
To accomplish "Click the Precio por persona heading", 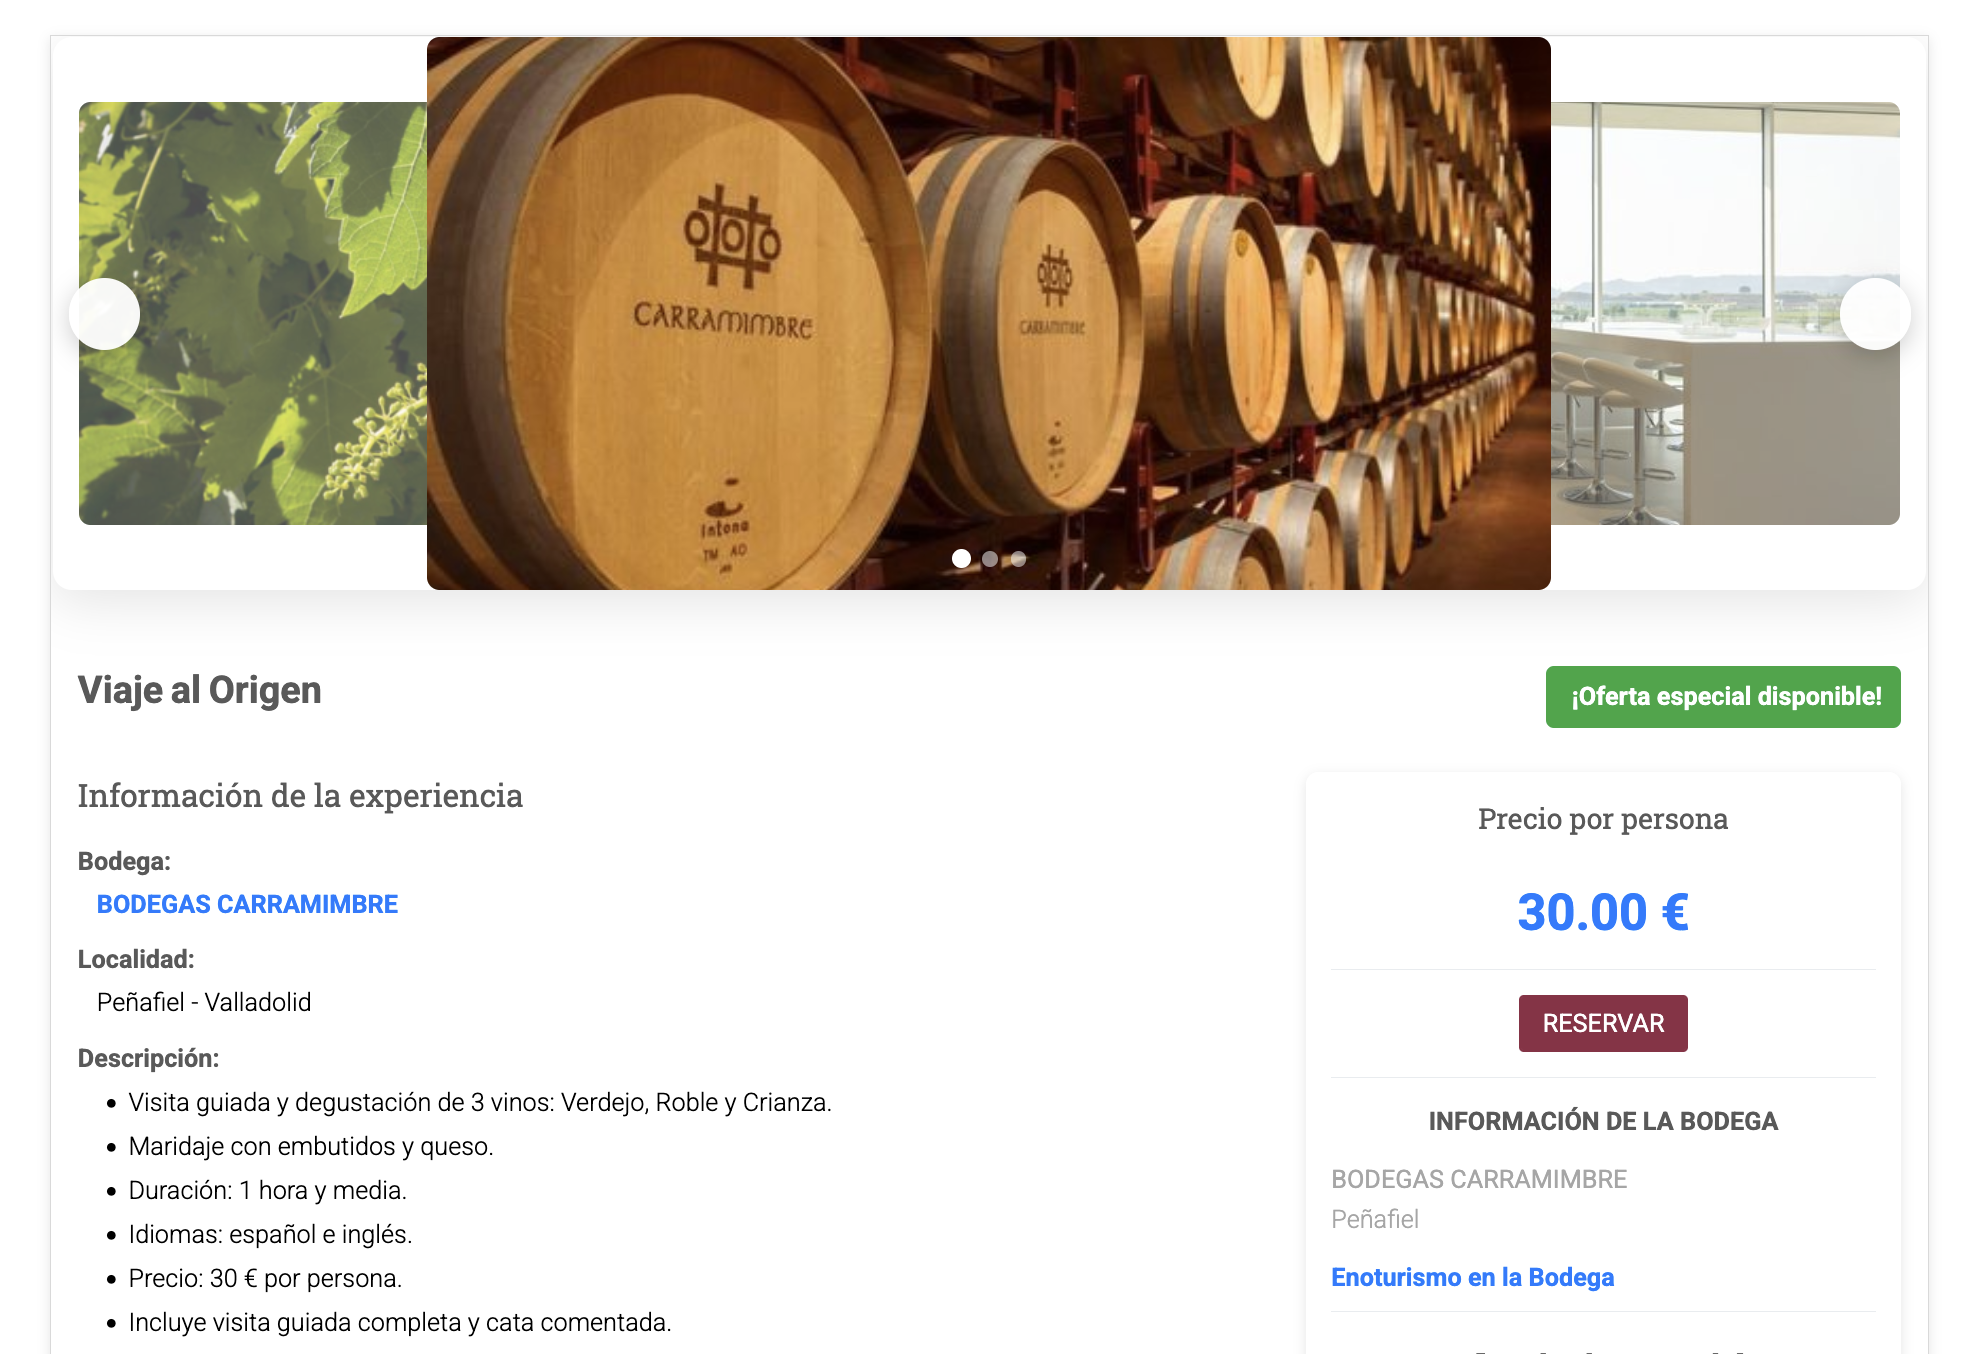I will 1602,819.
